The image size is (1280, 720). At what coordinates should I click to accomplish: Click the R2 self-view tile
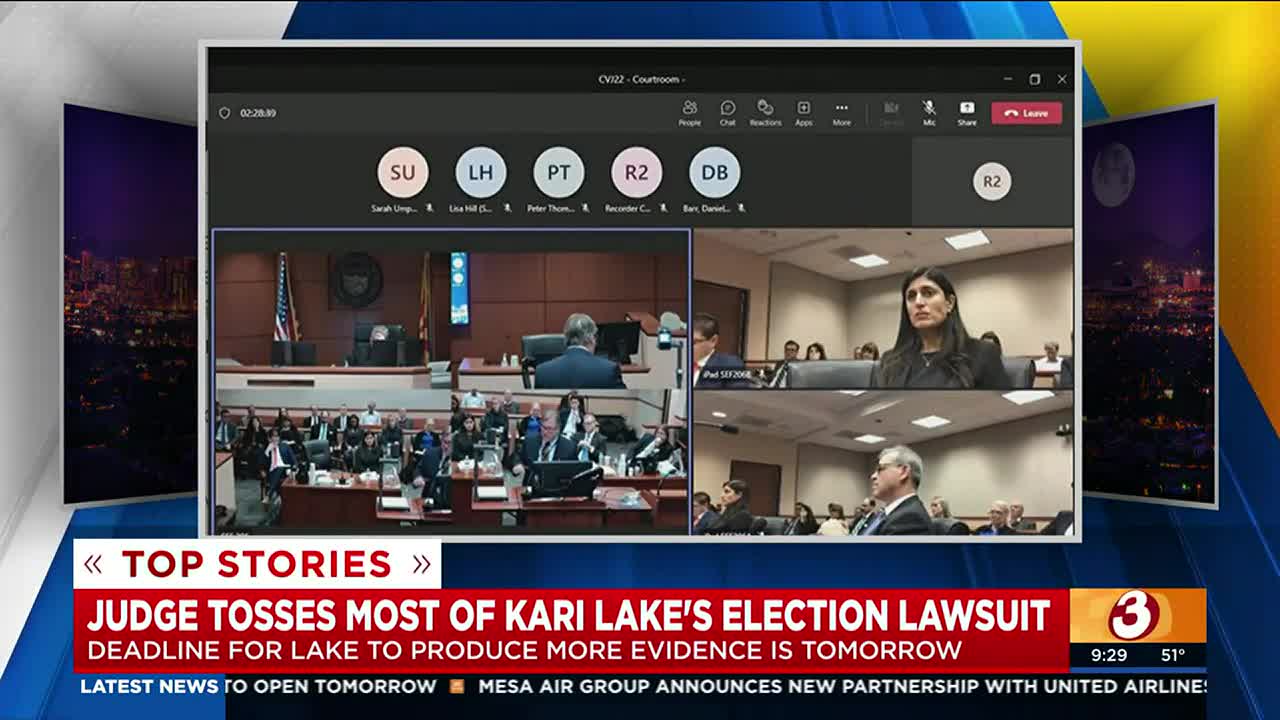point(992,181)
